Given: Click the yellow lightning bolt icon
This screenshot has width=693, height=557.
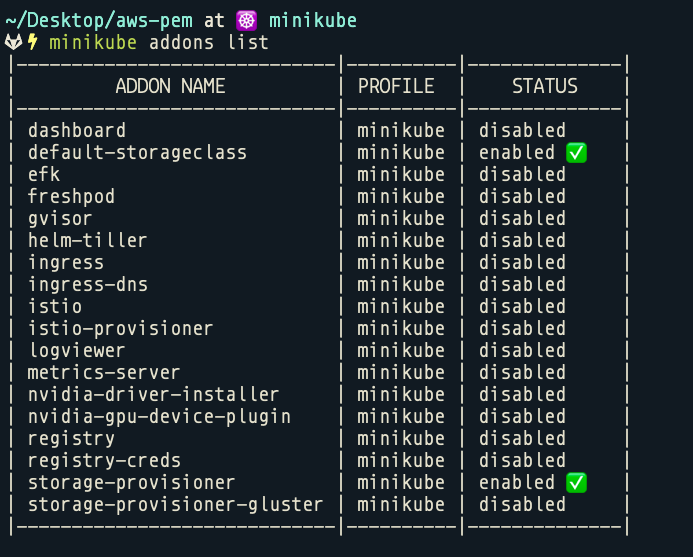Looking at the screenshot, I should 33,42.
